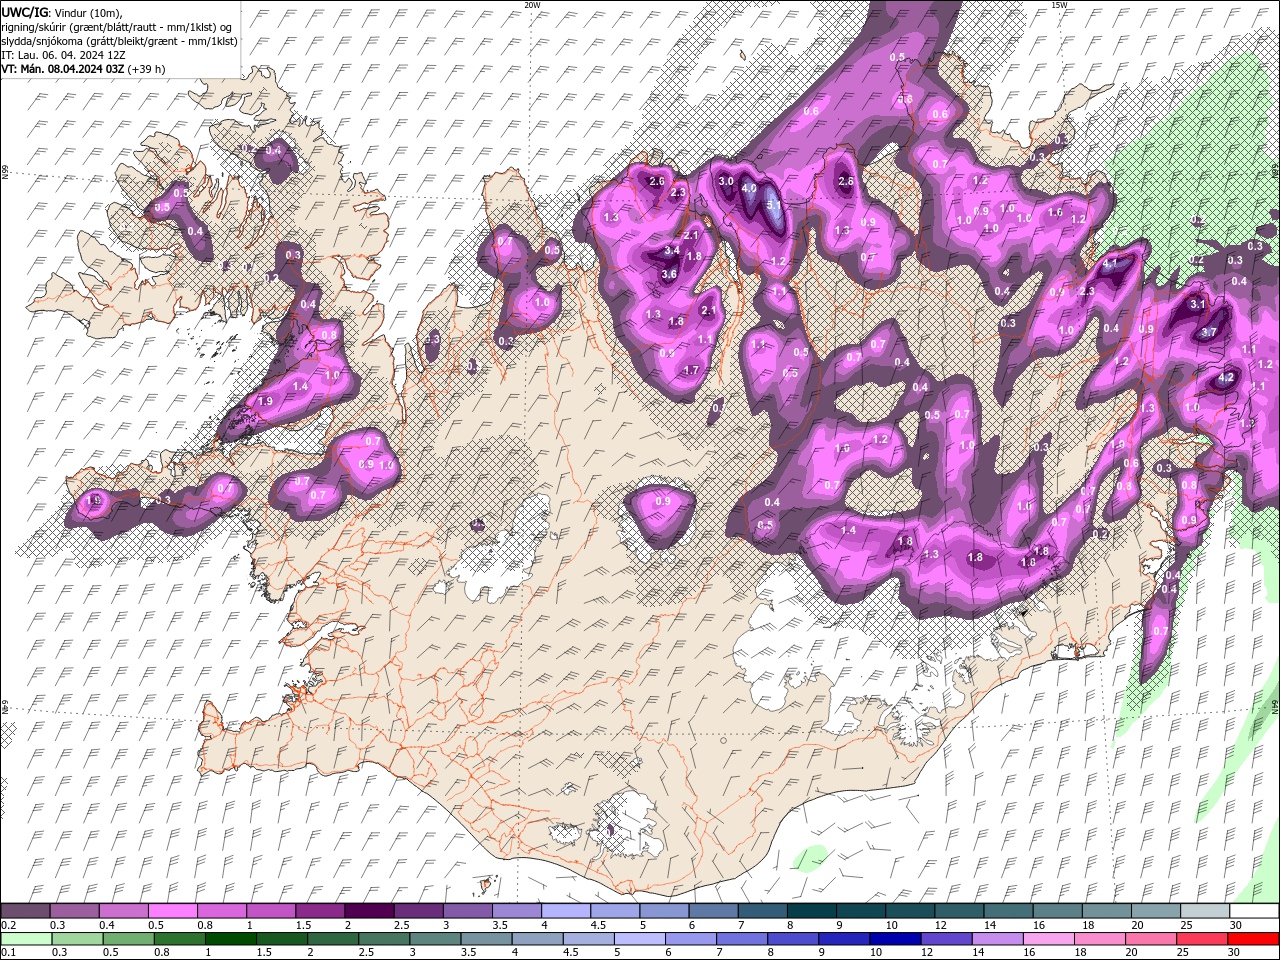This screenshot has height=960, width=1280.
Task: Click the 3.6 precipitation value on the map
Action: [669, 274]
